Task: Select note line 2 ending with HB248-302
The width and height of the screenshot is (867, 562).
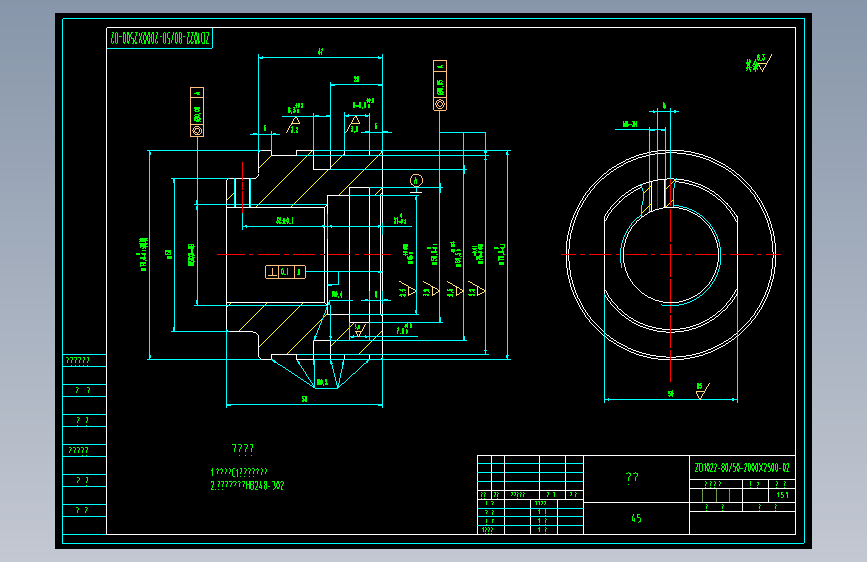Action: coord(247,486)
